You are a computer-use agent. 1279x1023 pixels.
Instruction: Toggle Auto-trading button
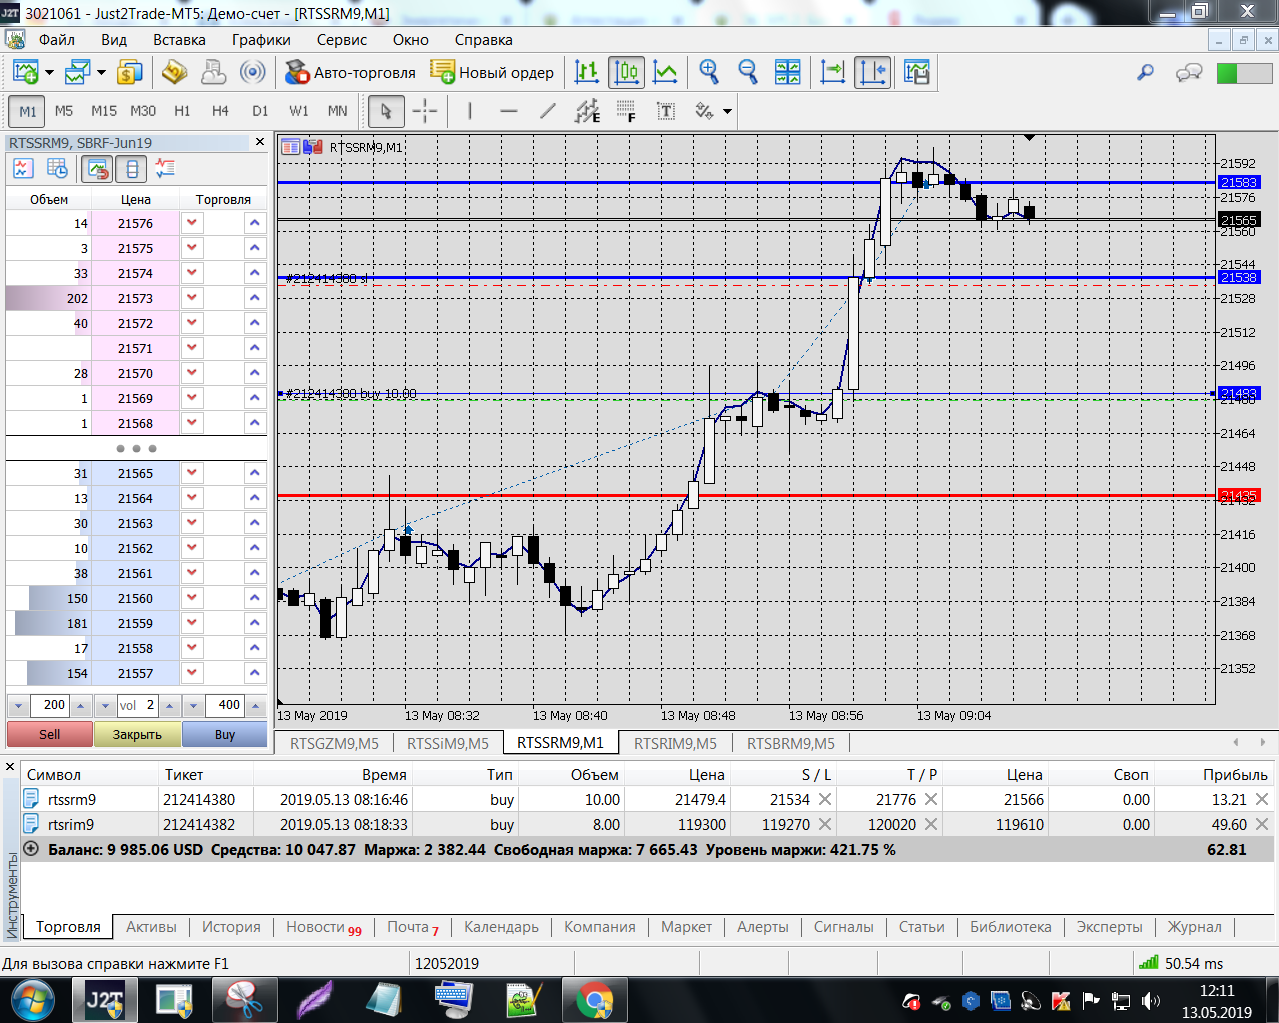[x=350, y=72]
